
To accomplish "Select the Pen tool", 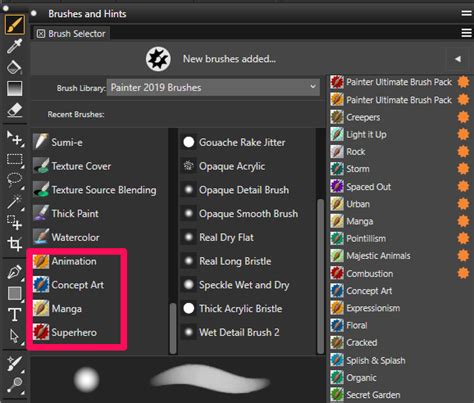I will [15, 272].
